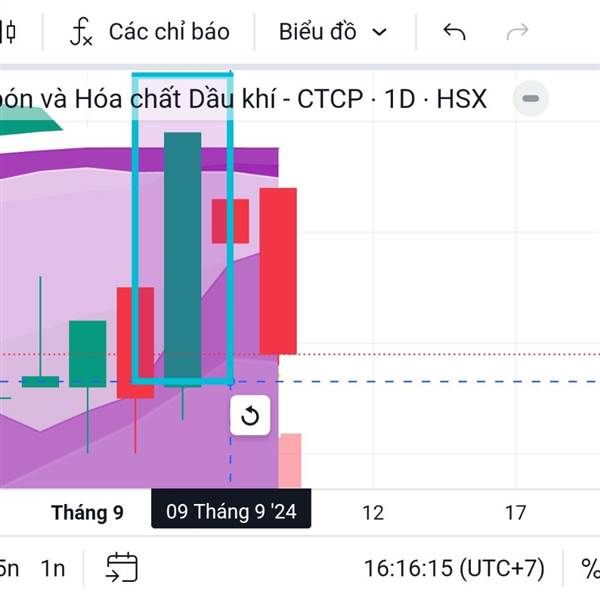Image resolution: width=600 pixels, height=600 pixels.
Task: Select the 1n time range
Action: 53,568
